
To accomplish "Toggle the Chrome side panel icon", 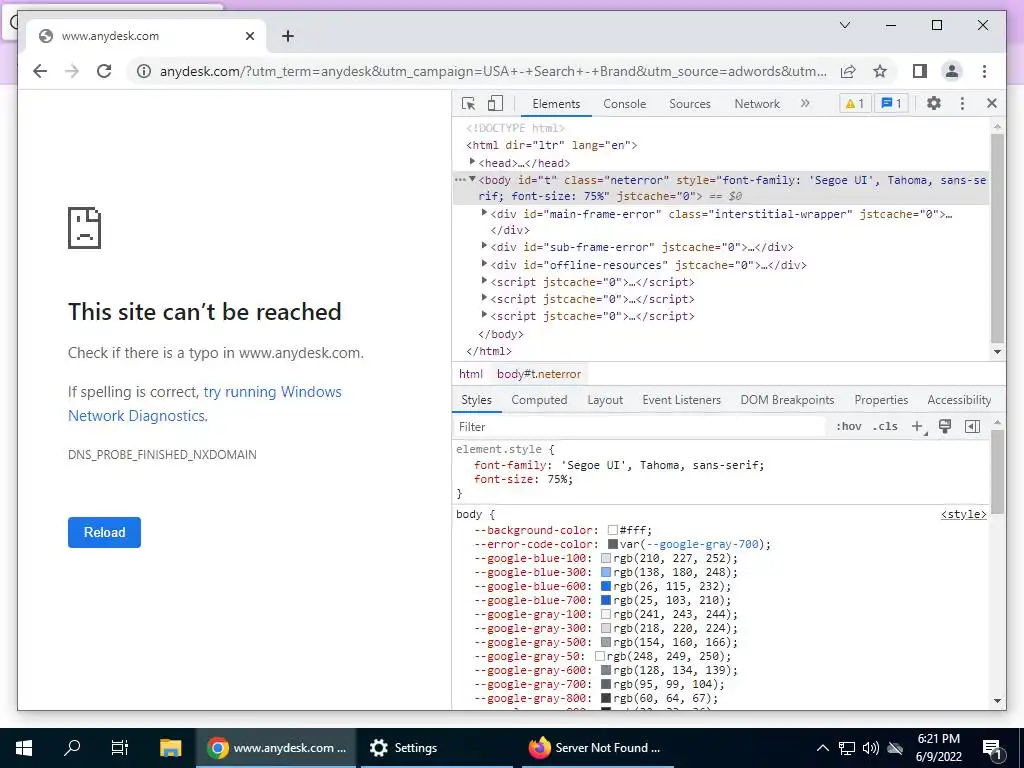I will tap(920, 71).
